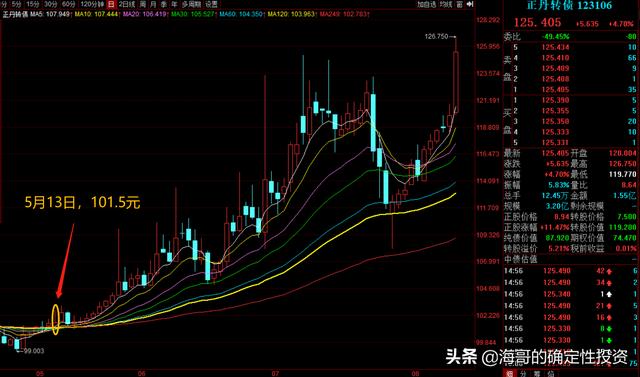Click the large 125.405 current price
Image resolution: width=640 pixels, height=377 pixels.
pos(537,23)
